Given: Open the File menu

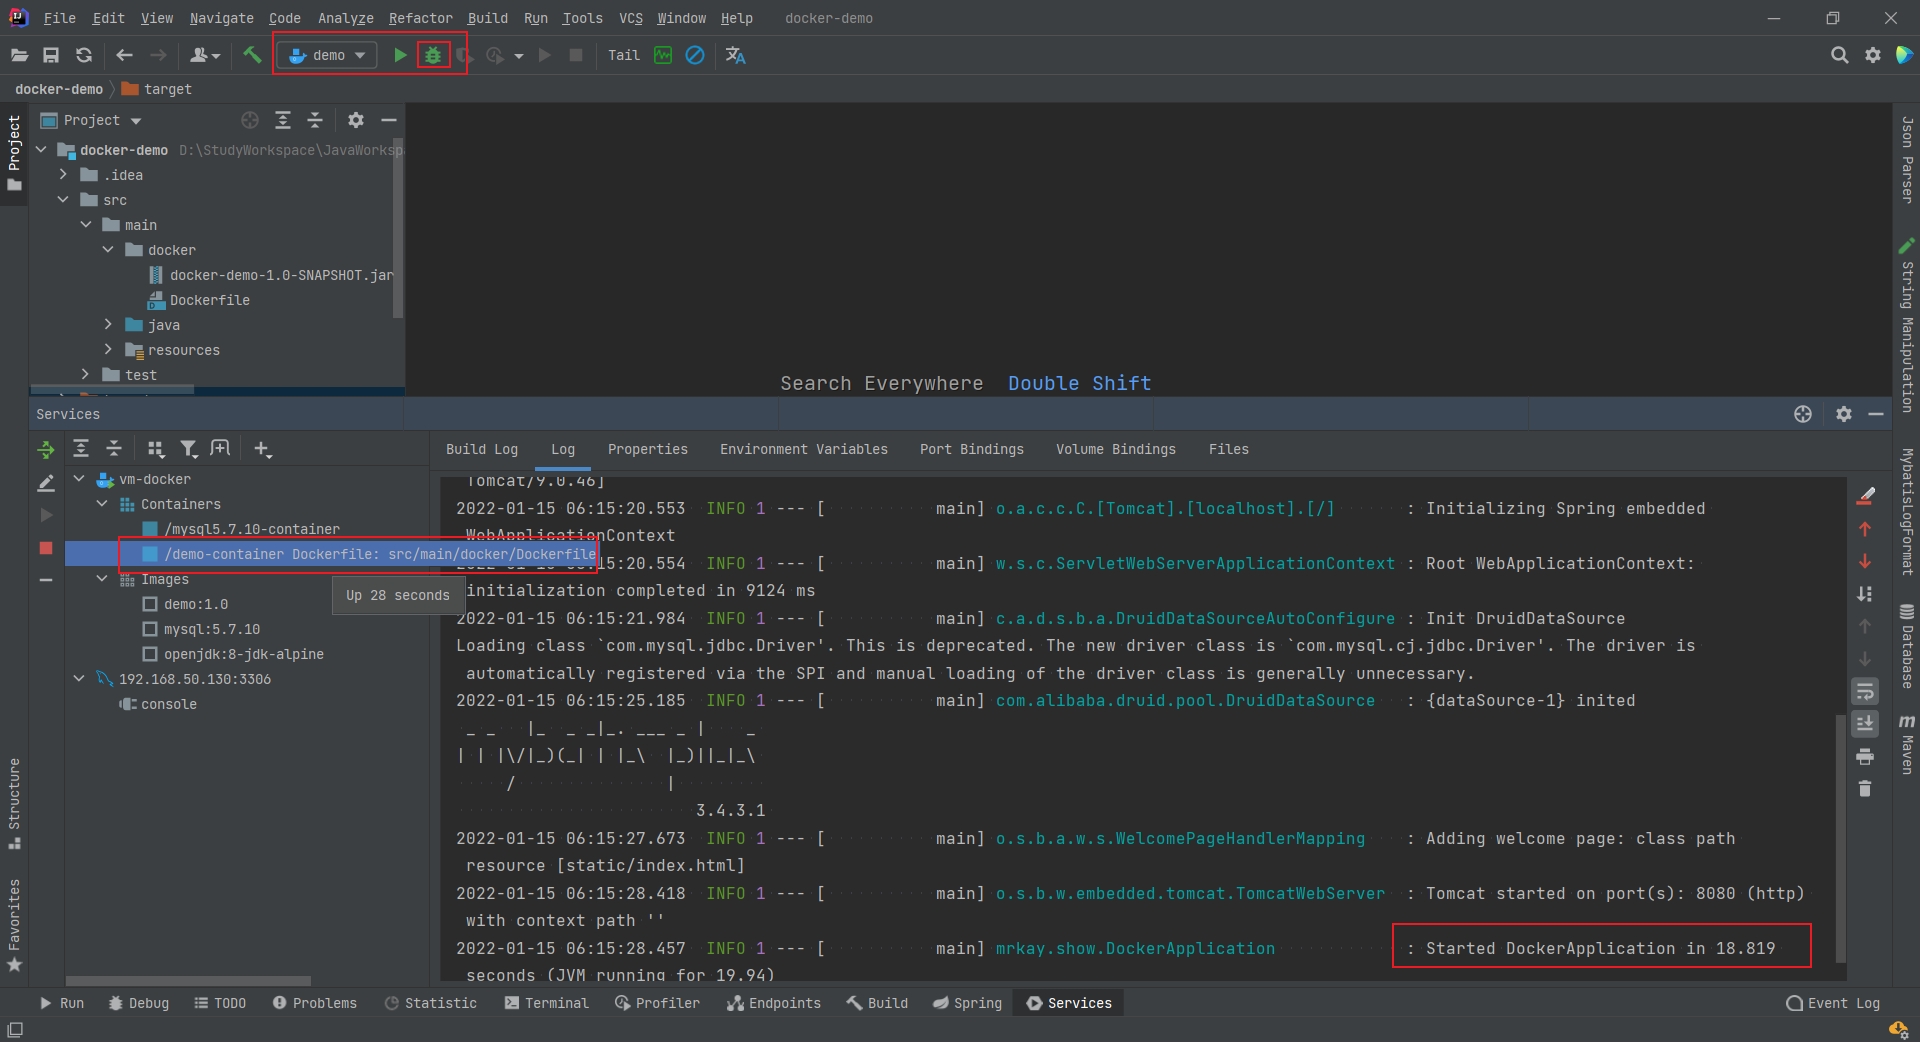Looking at the screenshot, I should (60, 18).
